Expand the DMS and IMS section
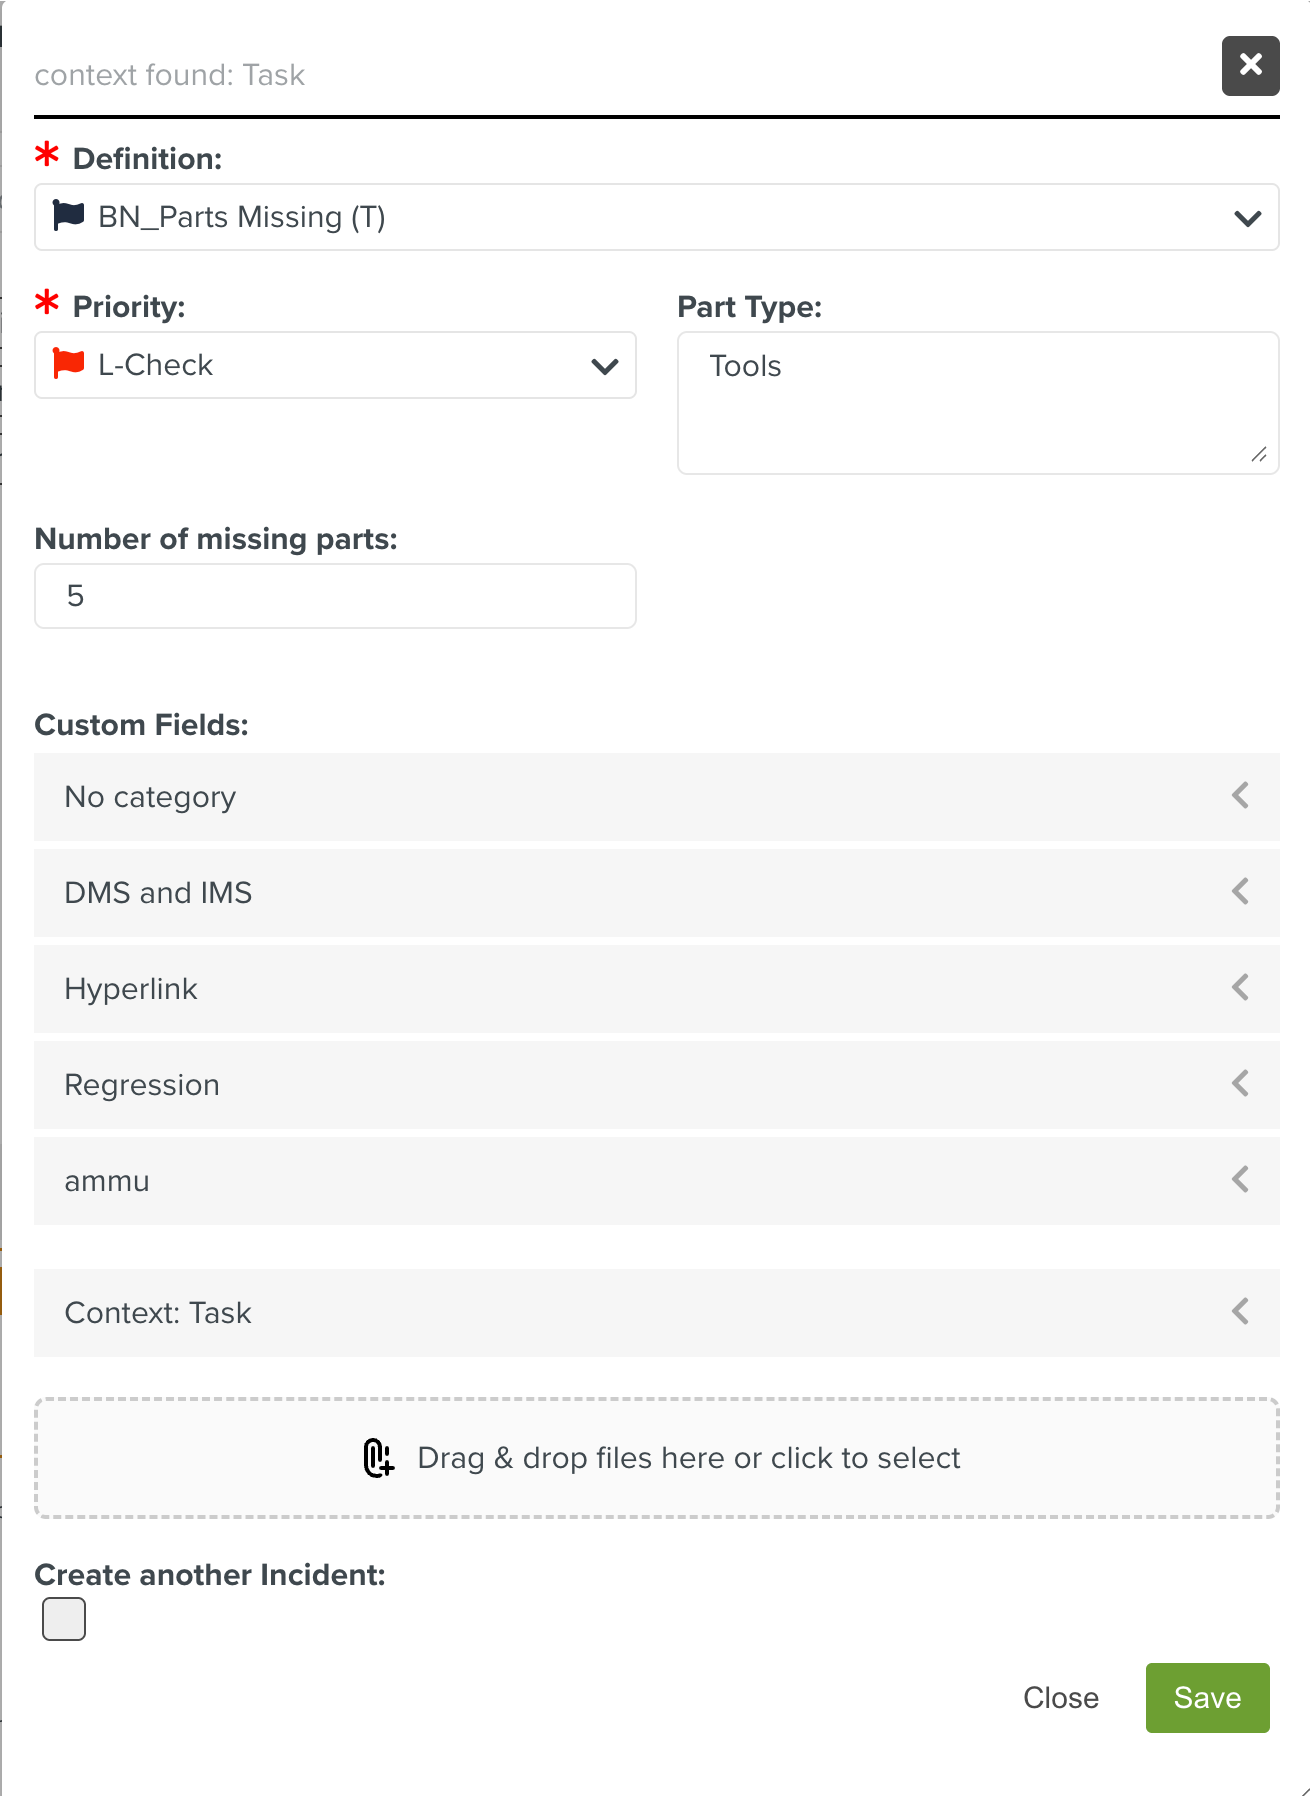The width and height of the screenshot is (1310, 1796). [656, 893]
